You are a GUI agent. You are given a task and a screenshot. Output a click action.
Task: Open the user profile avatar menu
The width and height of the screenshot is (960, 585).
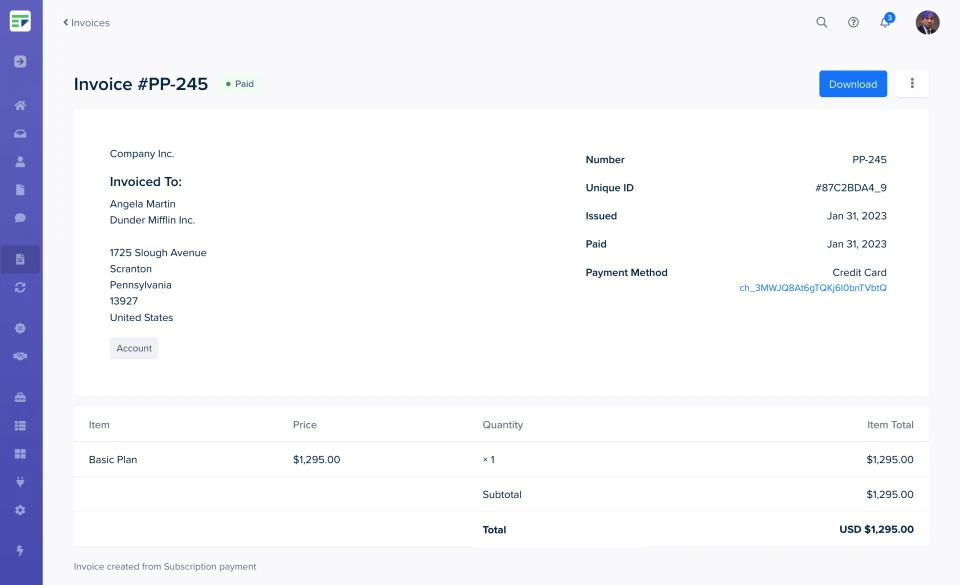[927, 22]
